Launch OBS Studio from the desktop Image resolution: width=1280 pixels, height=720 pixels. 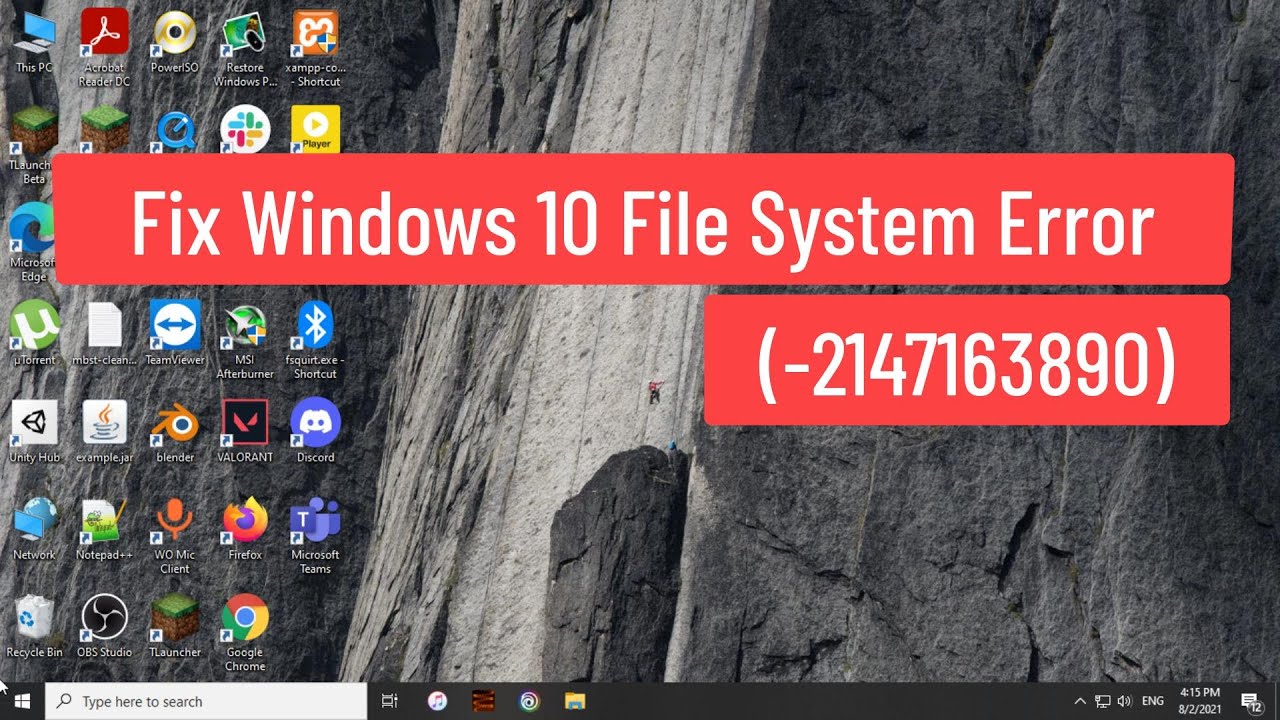coord(105,627)
